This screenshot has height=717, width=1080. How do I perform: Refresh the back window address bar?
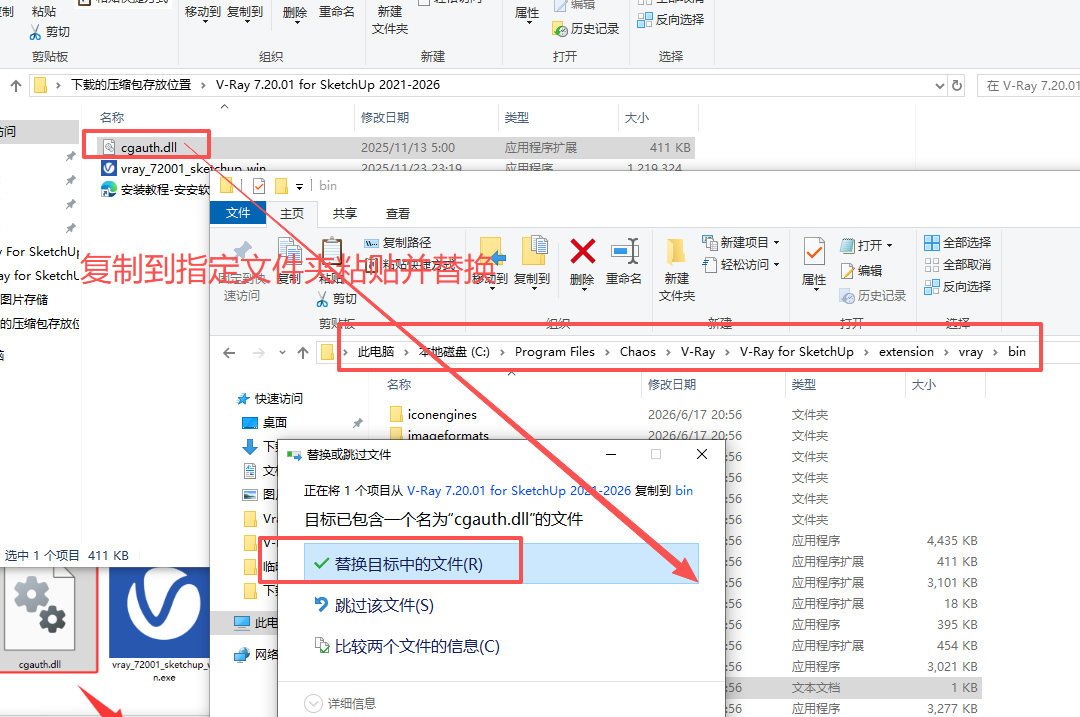(x=957, y=85)
